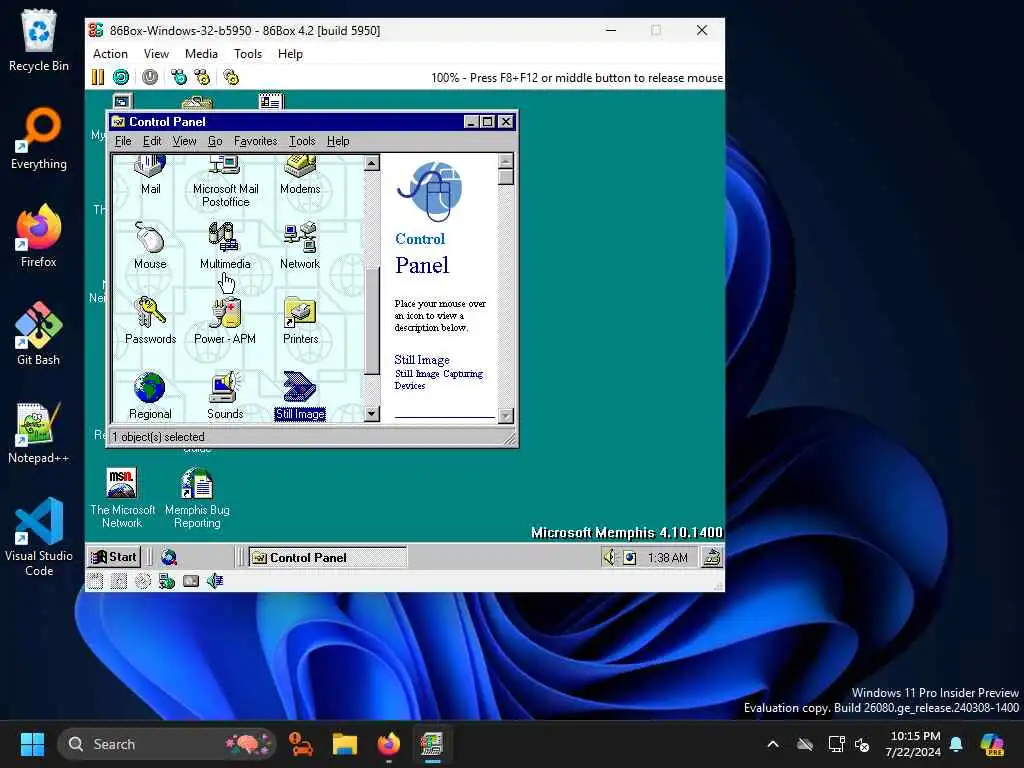Click the tray icon beside the Memphis clock
This screenshot has height=768, width=1024.
pyautogui.click(x=630, y=558)
